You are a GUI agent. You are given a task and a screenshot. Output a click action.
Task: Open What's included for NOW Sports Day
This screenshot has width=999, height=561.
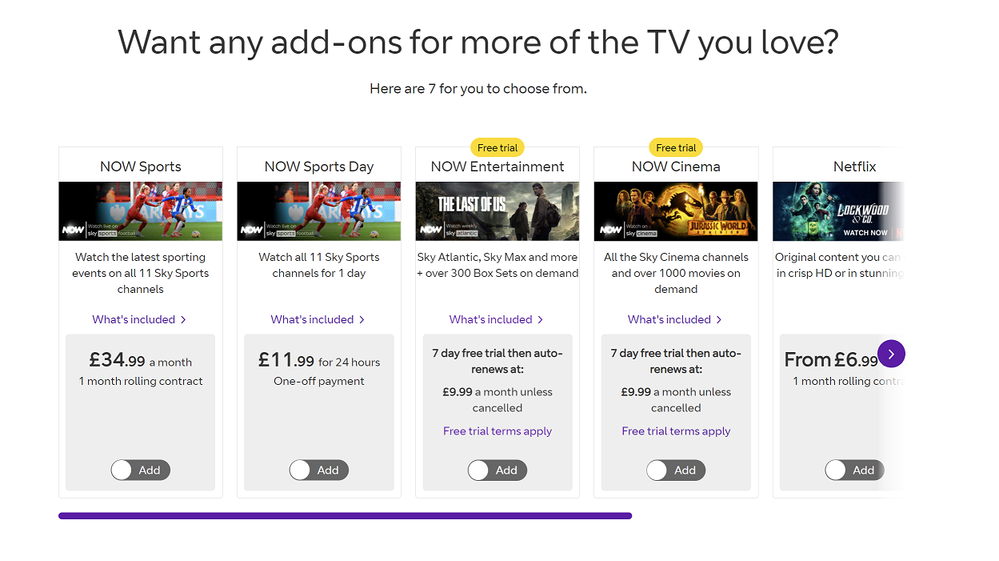click(x=318, y=320)
